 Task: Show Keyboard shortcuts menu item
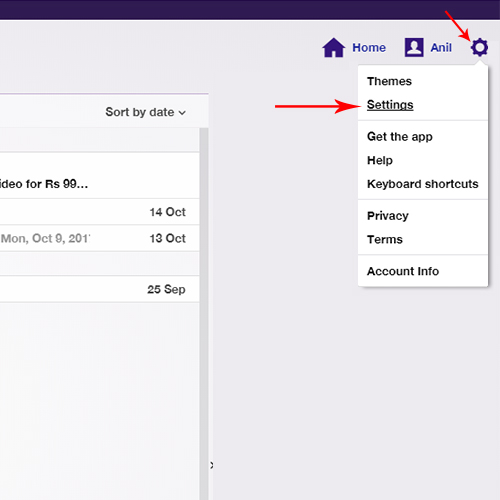(423, 184)
